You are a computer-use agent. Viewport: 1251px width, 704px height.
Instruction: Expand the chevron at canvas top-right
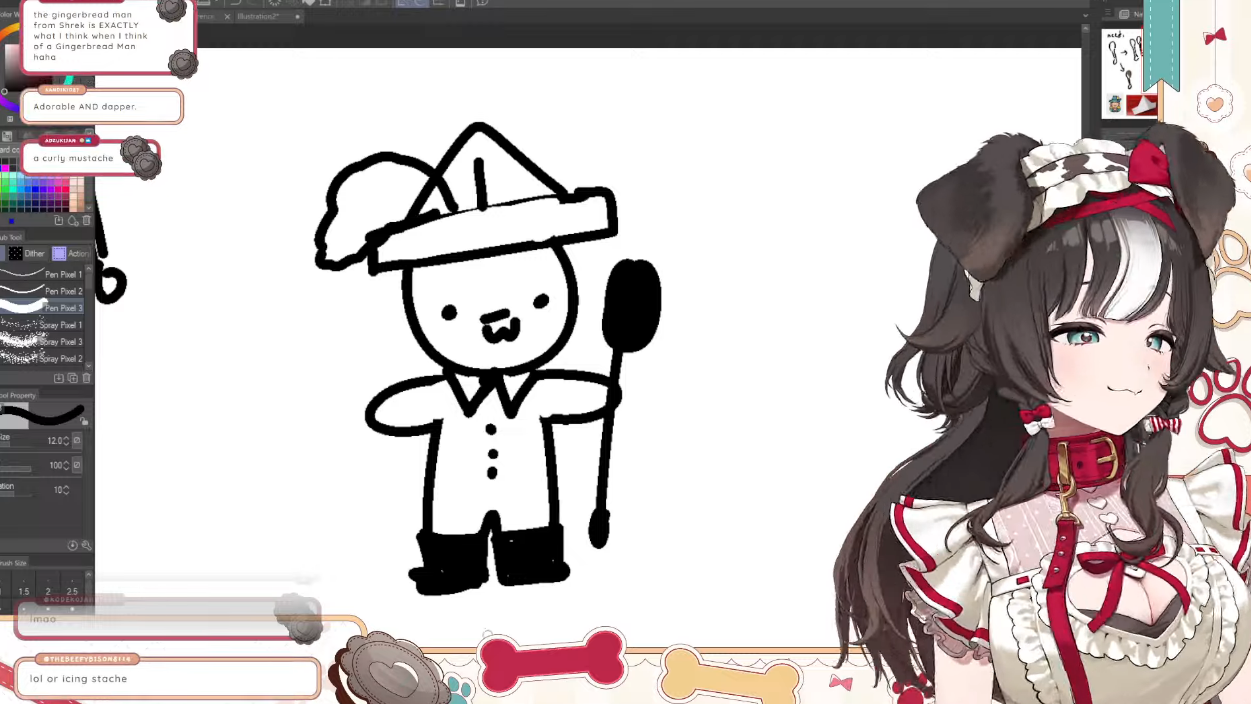coord(1086,16)
